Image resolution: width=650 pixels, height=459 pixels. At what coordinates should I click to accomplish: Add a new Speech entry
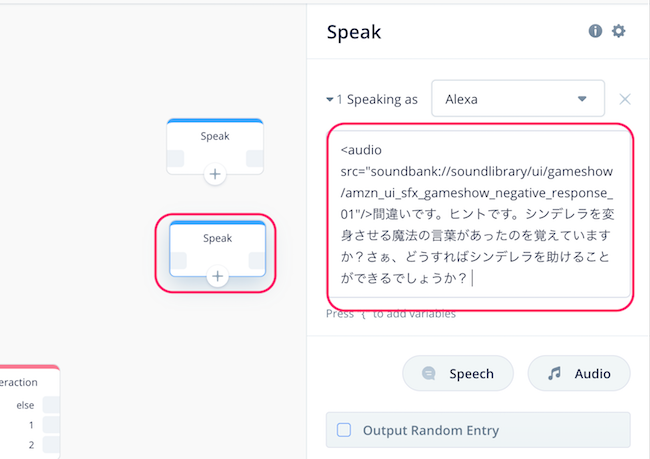tap(458, 373)
